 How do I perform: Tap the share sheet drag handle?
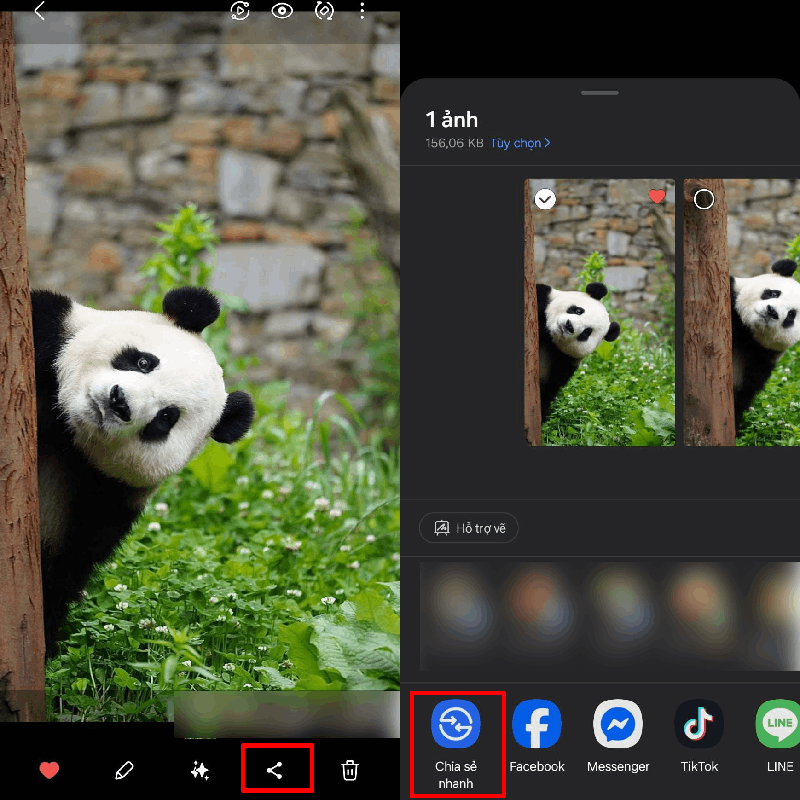[x=600, y=92]
